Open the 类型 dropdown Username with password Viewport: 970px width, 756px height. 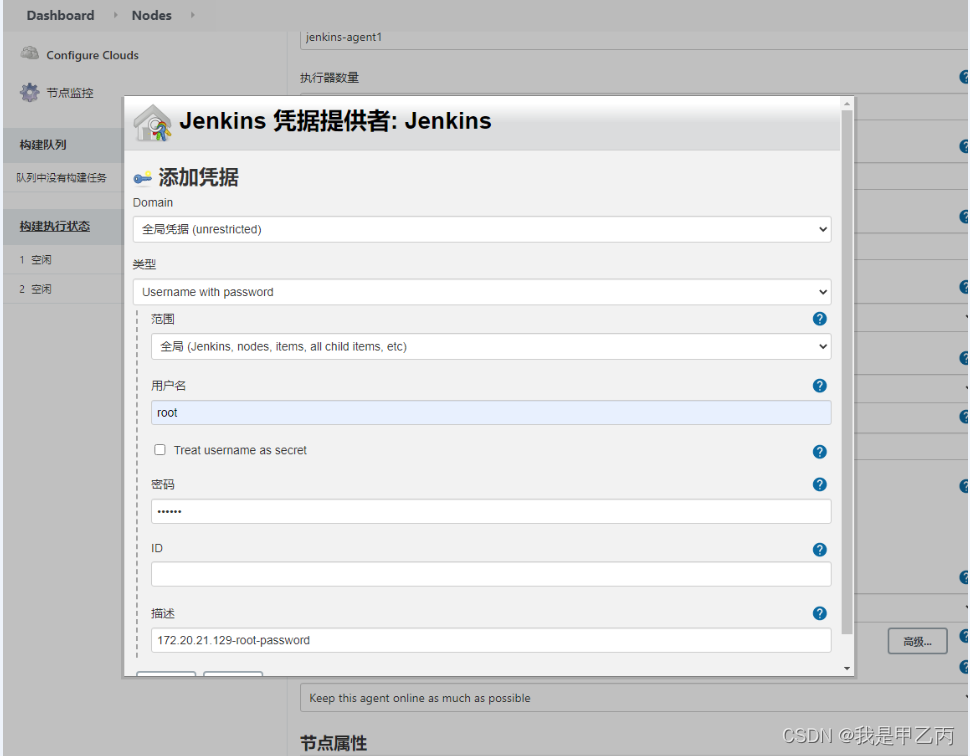pyautogui.click(x=482, y=292)
